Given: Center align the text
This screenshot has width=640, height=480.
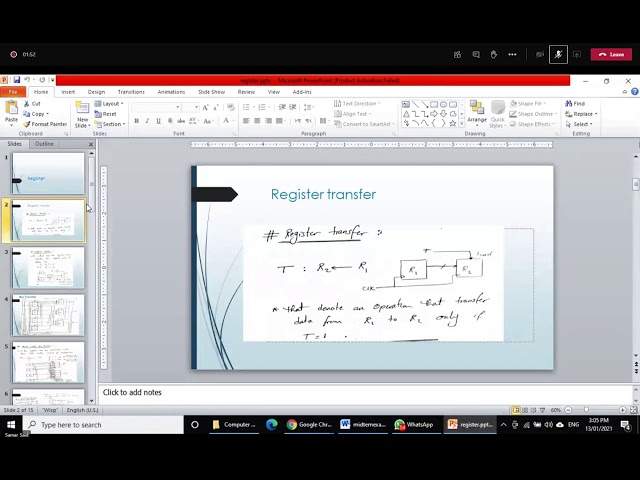Looking at the screenshot, I should 257,121.
